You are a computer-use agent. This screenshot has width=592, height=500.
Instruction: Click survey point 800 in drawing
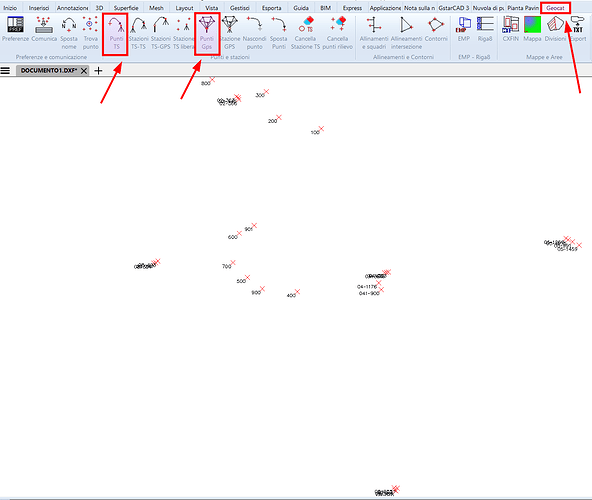click(x=212, y=80)
